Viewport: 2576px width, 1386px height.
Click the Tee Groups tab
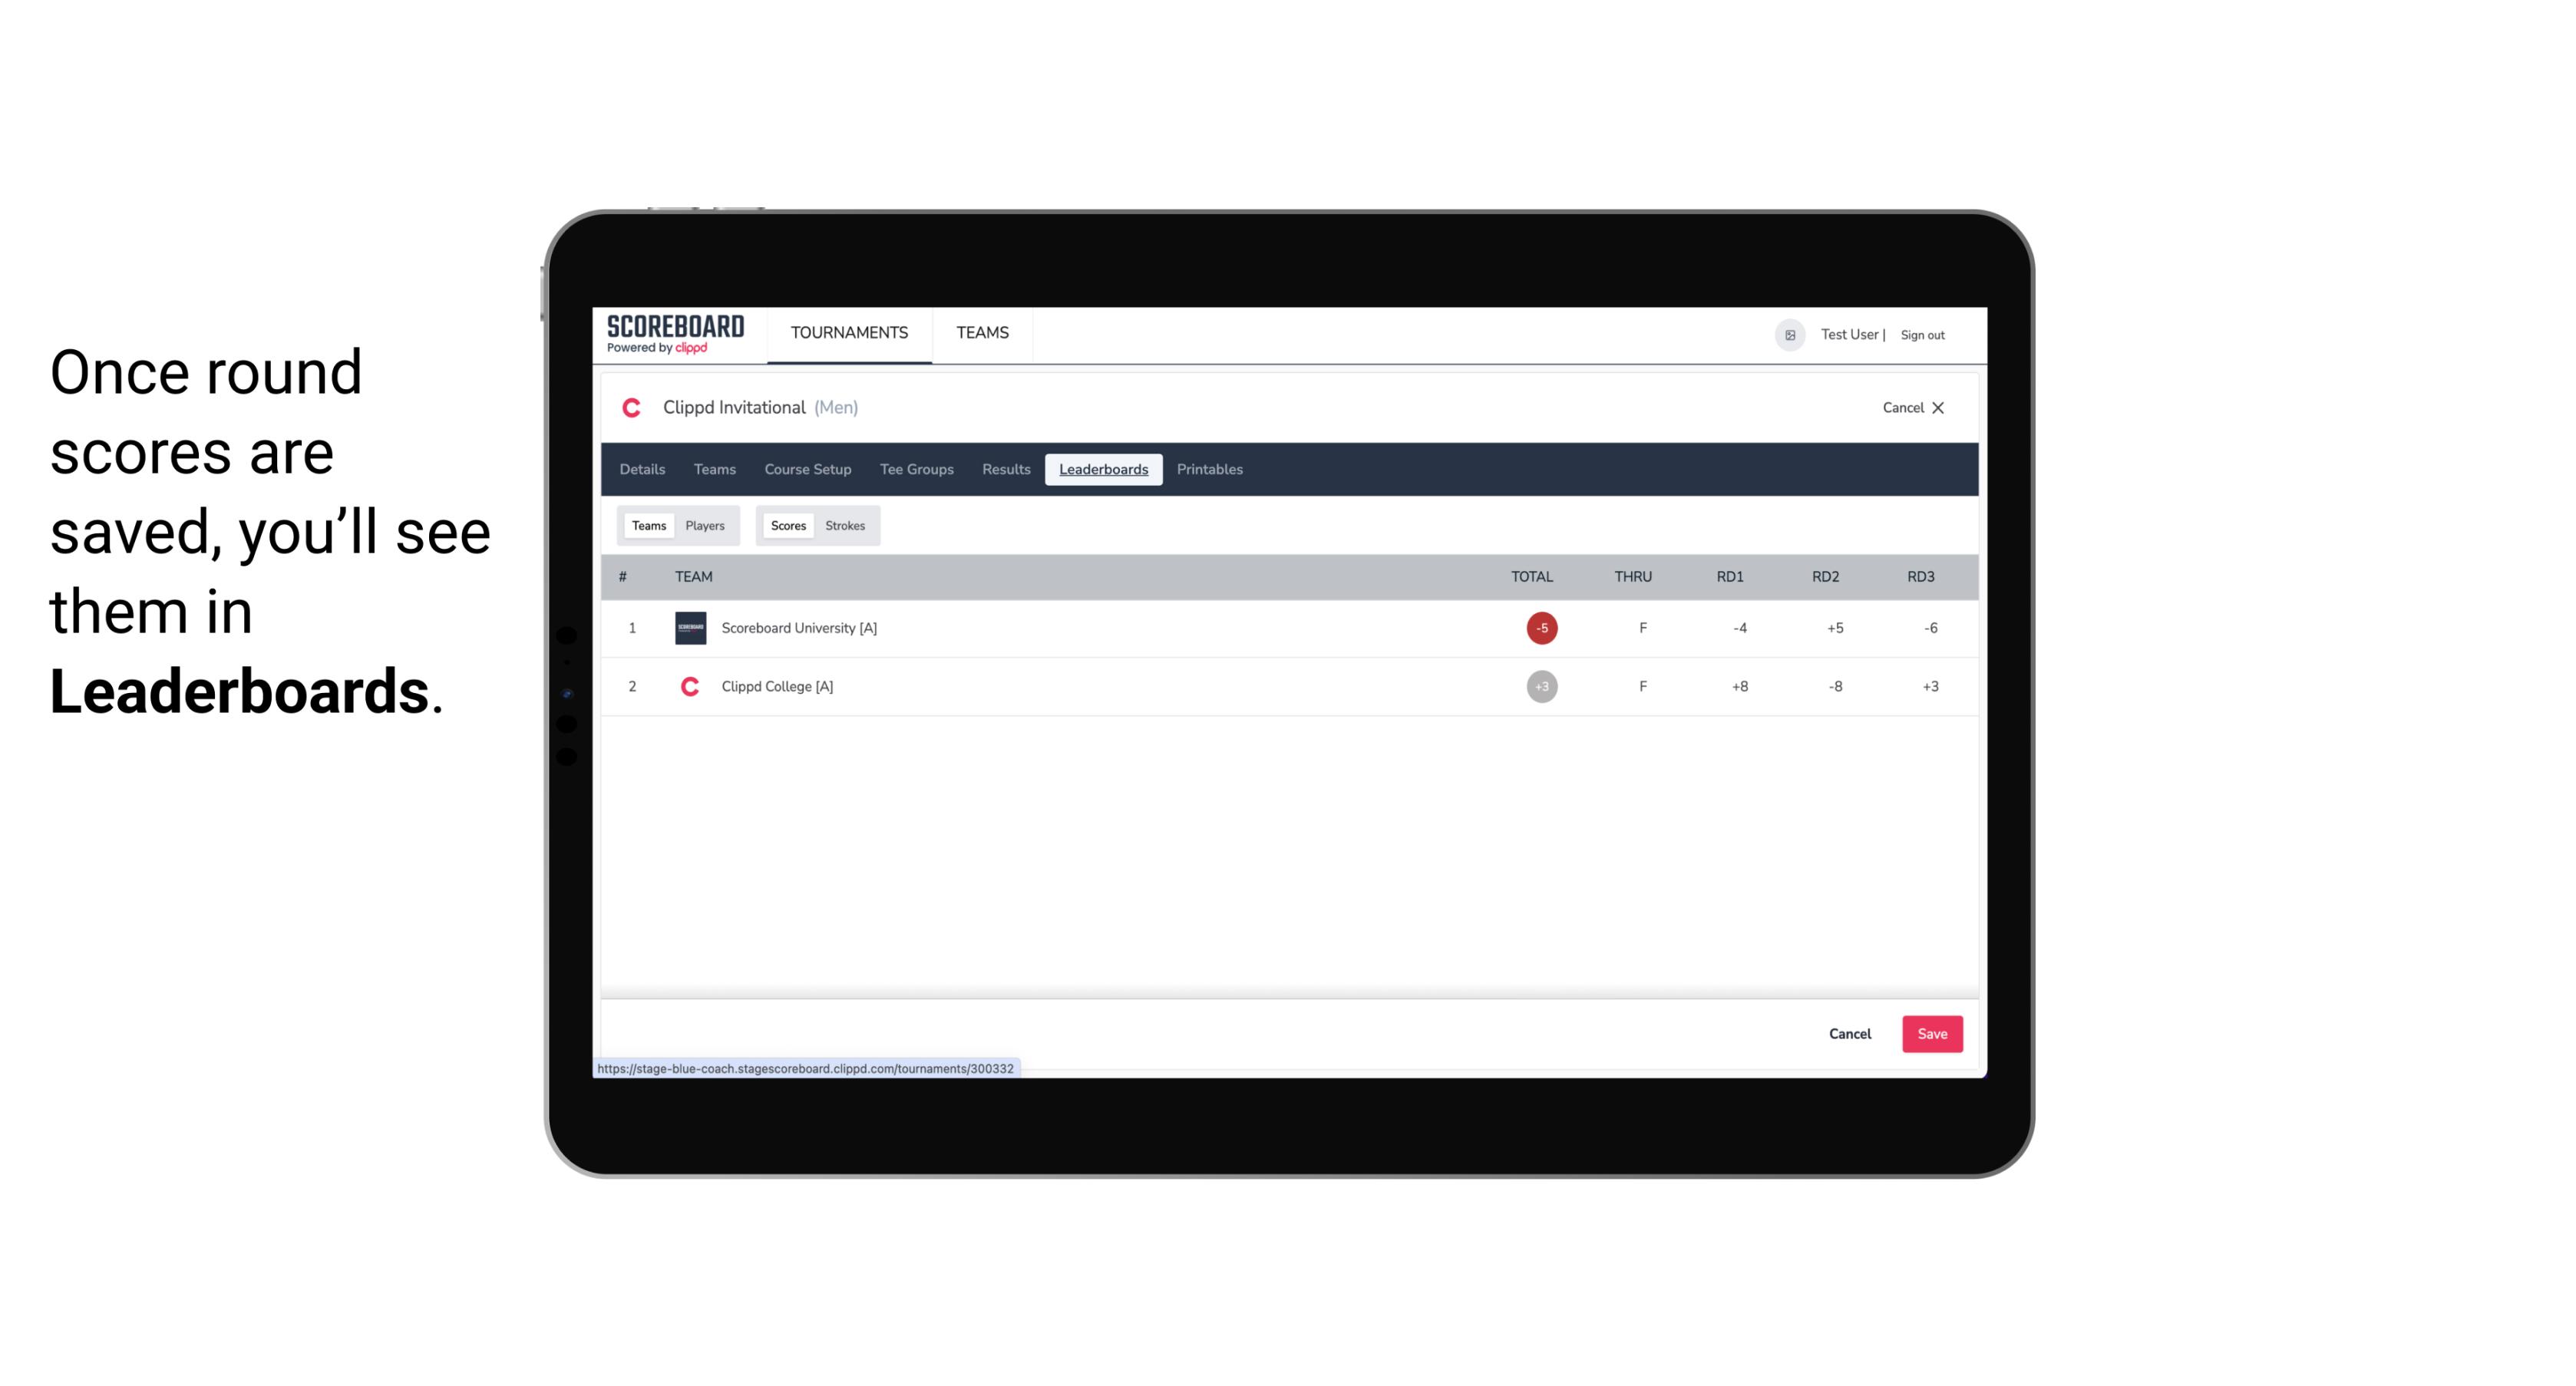coord(915,470)
